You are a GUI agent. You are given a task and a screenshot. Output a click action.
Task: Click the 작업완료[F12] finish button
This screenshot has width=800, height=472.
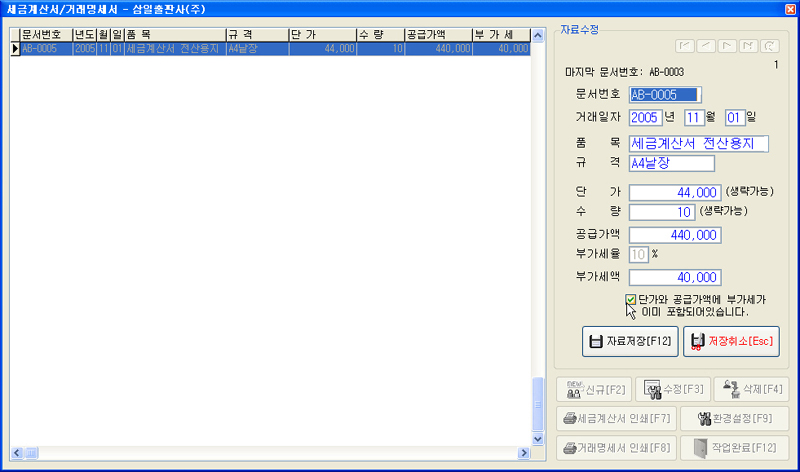click(x=734, y=448)
